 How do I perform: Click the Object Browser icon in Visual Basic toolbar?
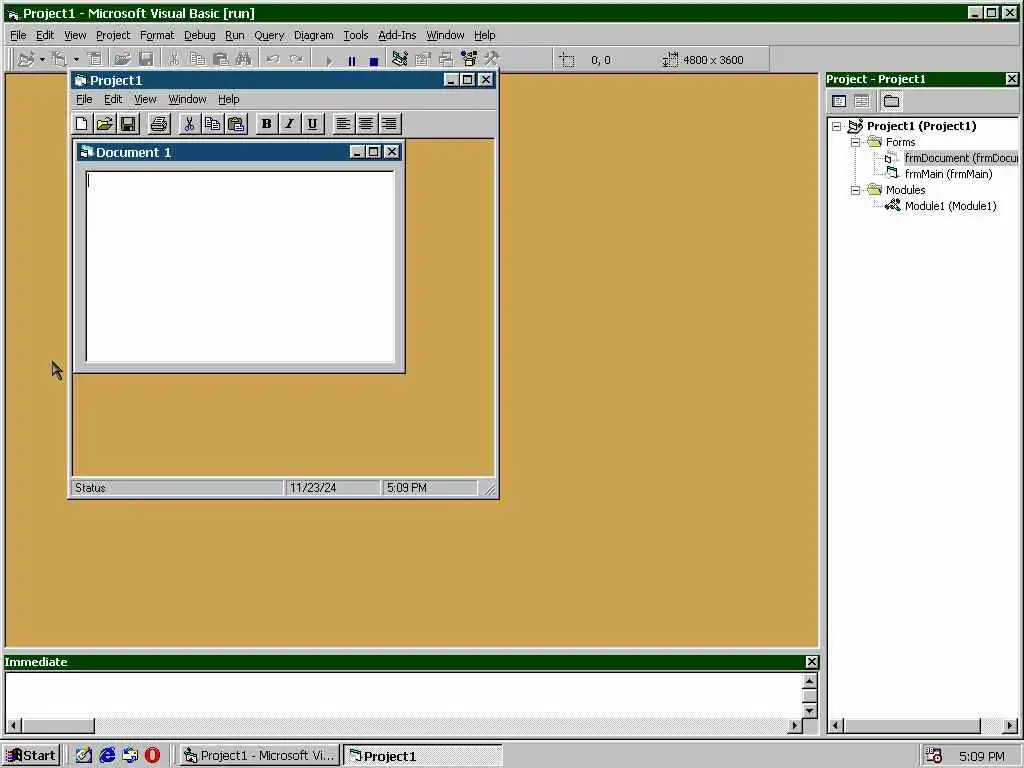pyautogui.click(x=469, y=59)
